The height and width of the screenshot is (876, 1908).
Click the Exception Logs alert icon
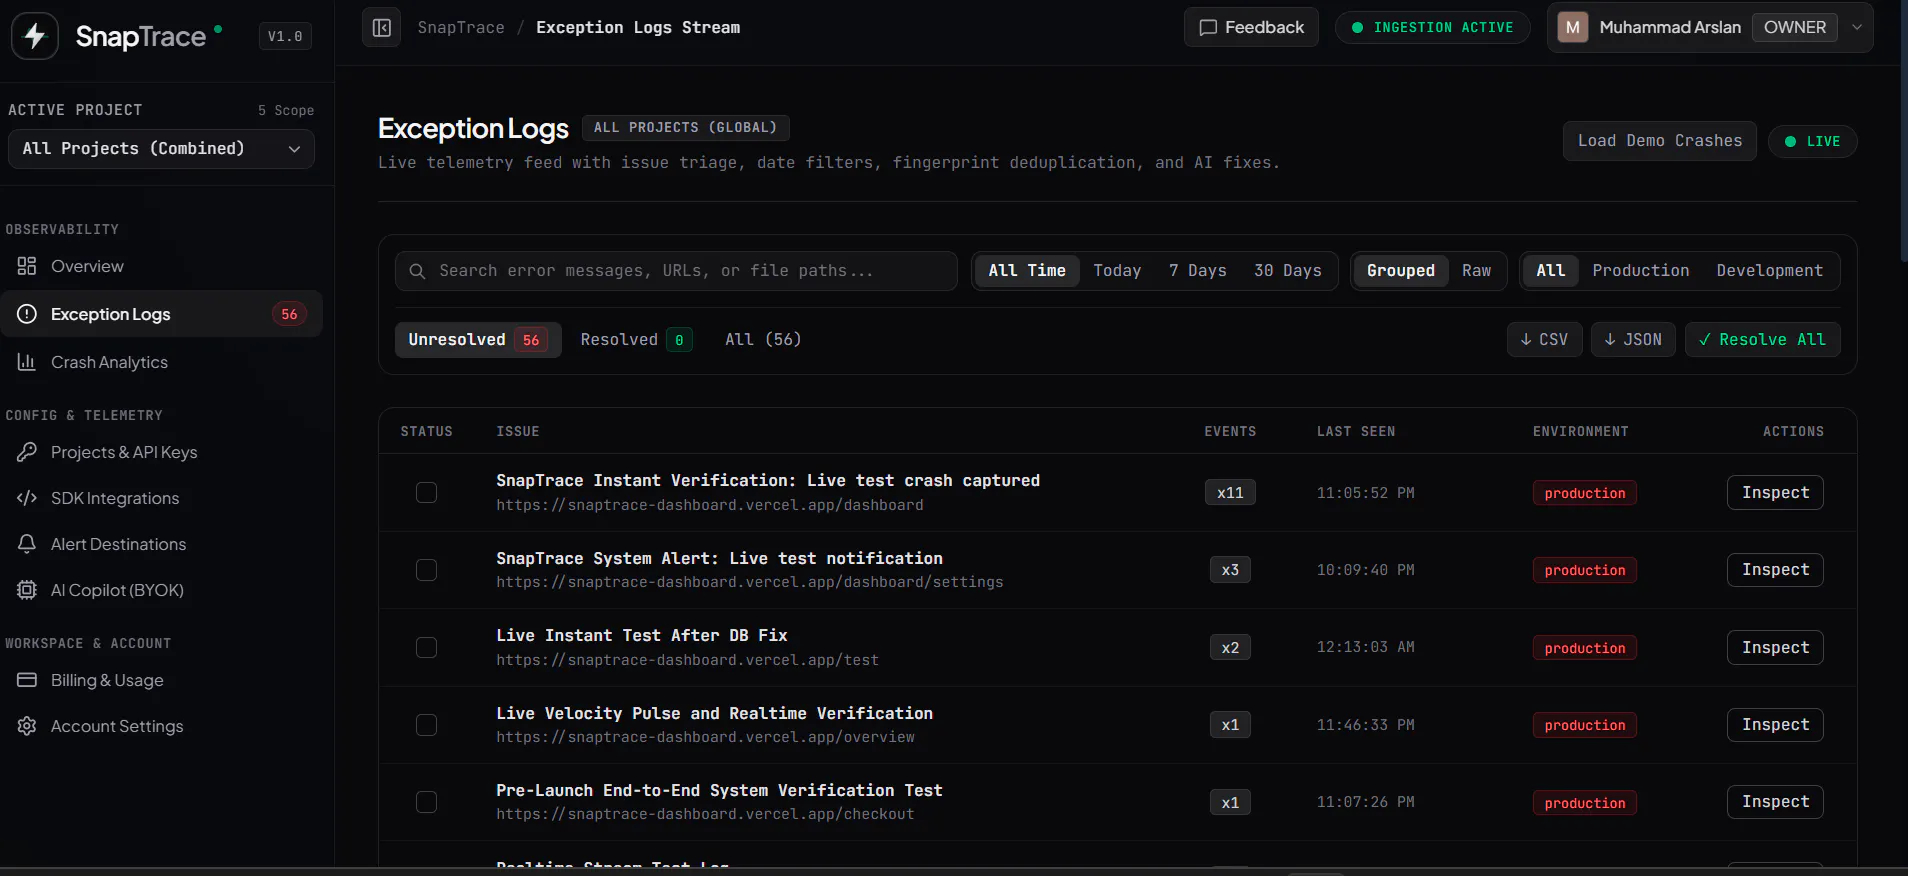point(27,314)
